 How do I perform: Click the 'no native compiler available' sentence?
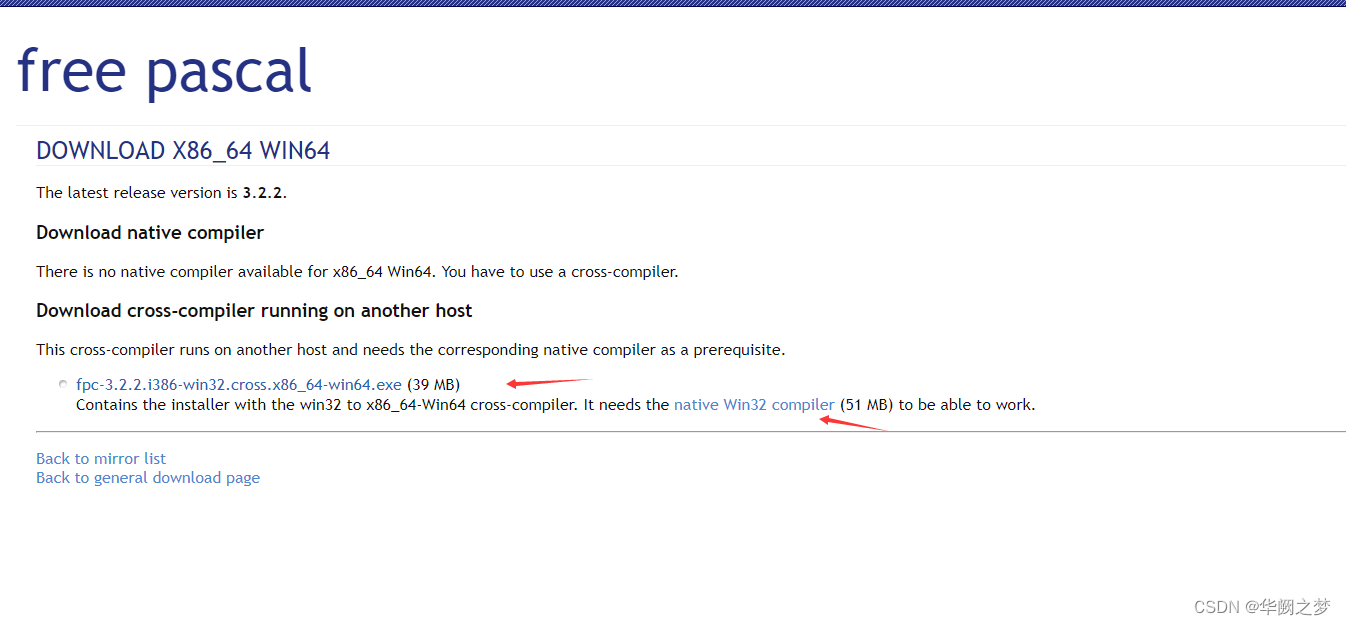357,271
